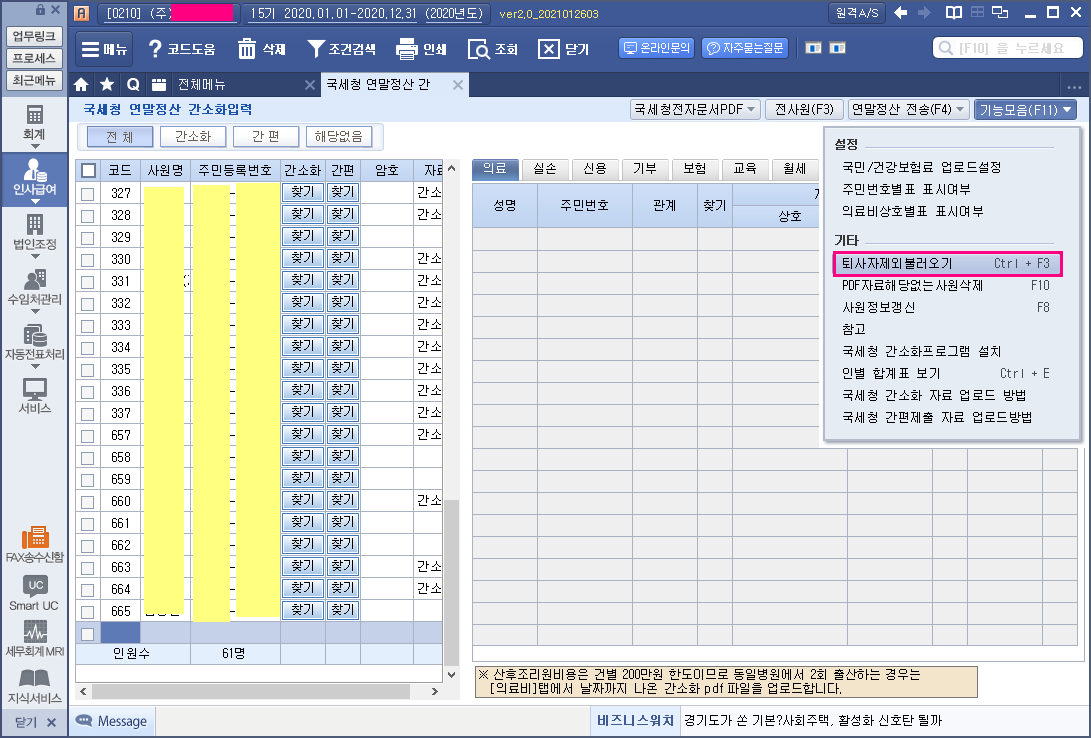Expand the arrow under 자동전표처리
Screen dimensions: 1091x738
[35, 366]
